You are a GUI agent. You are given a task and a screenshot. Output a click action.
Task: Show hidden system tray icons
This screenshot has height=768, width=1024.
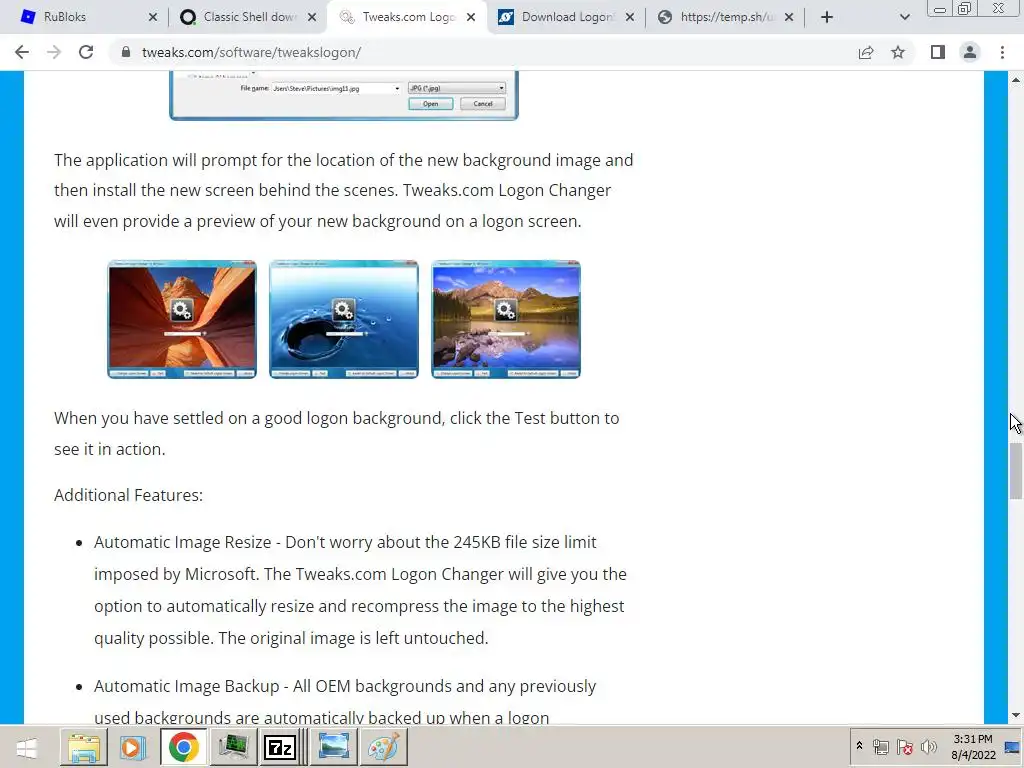tap(859, 746)
